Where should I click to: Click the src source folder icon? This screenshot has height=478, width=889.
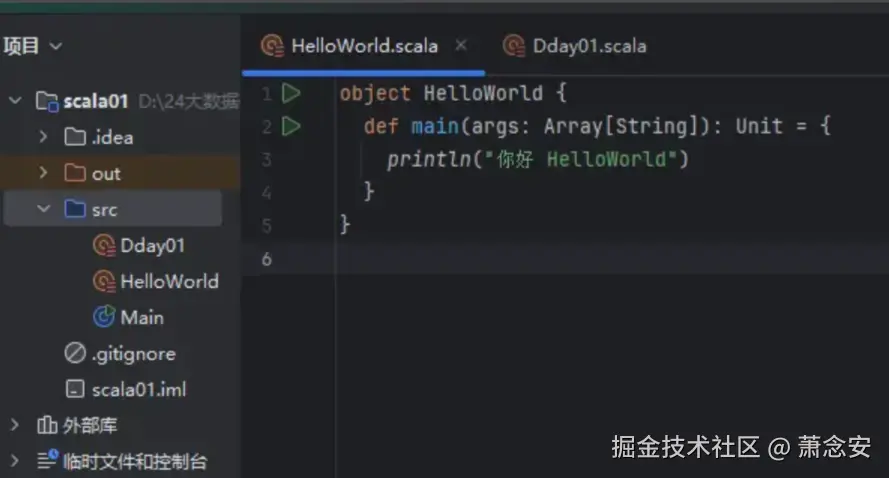coord(75,209)
